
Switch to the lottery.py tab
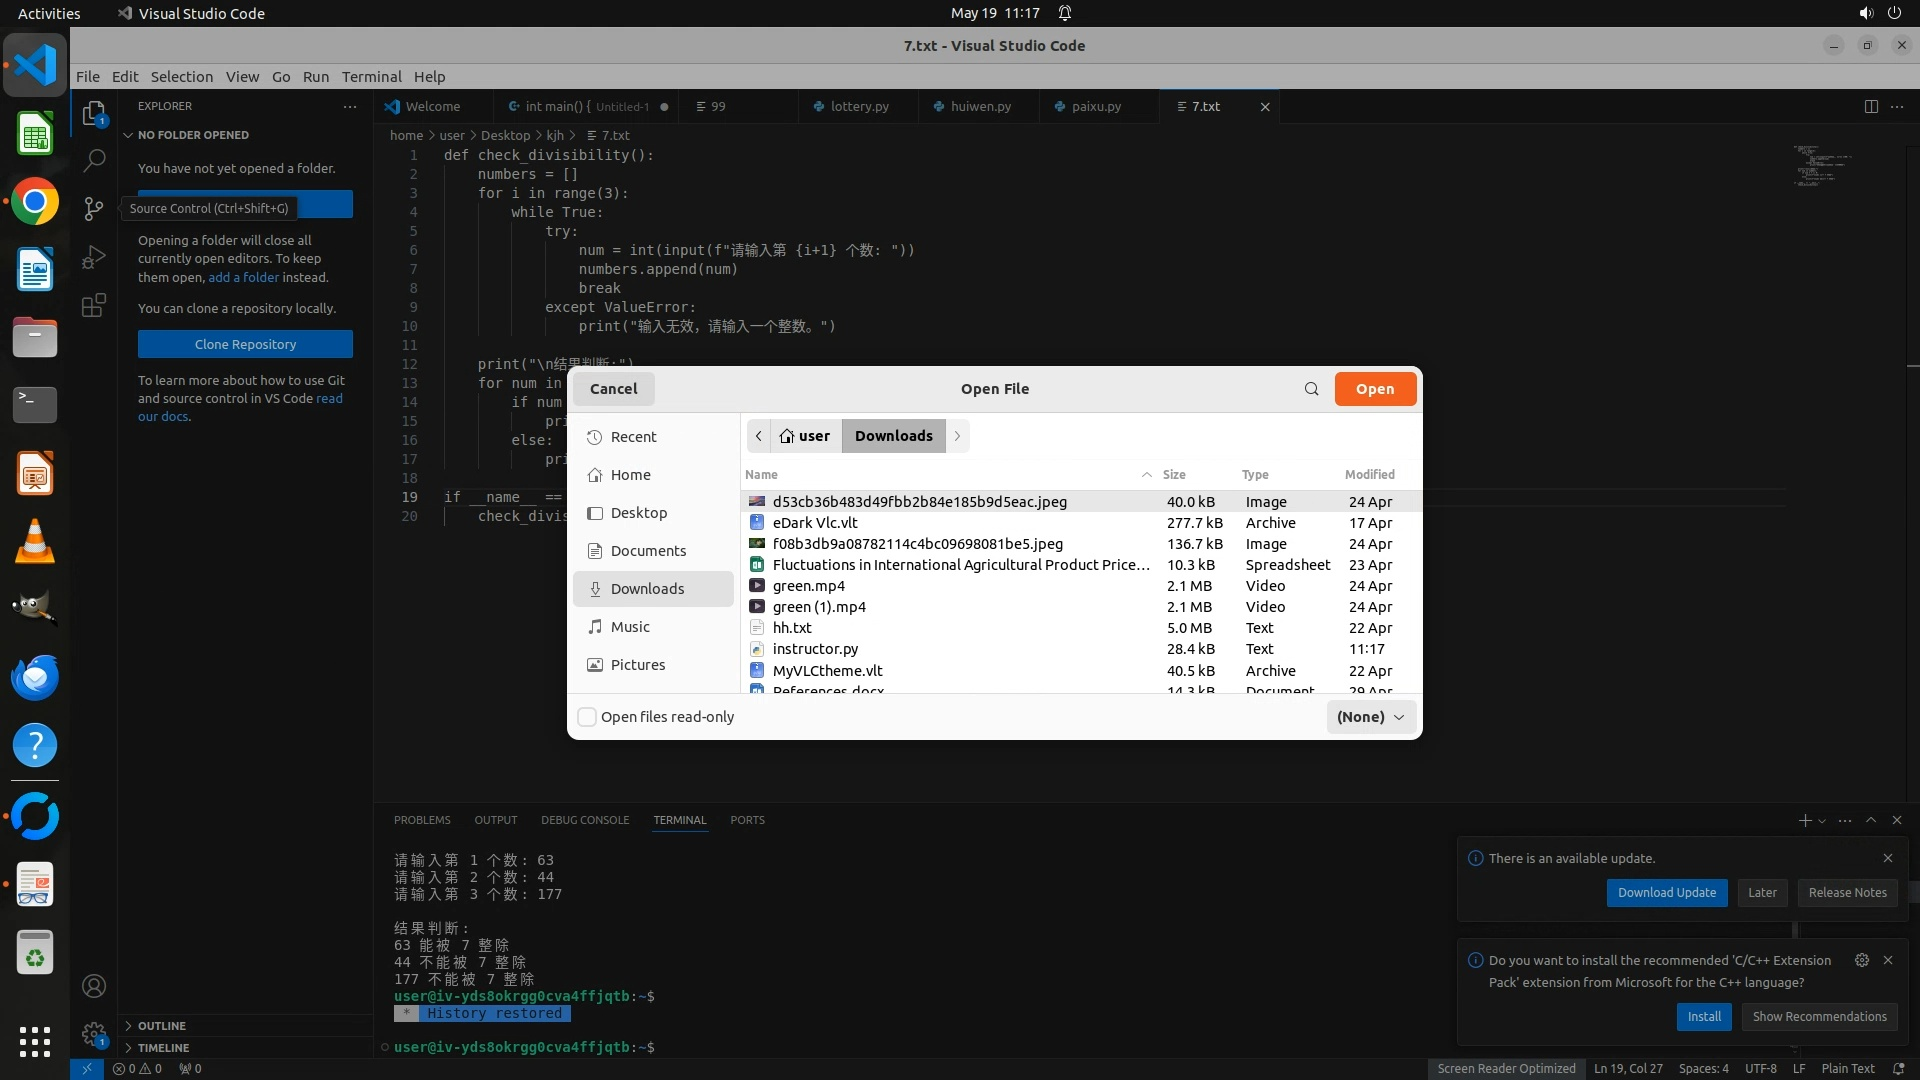coord(859,106)
